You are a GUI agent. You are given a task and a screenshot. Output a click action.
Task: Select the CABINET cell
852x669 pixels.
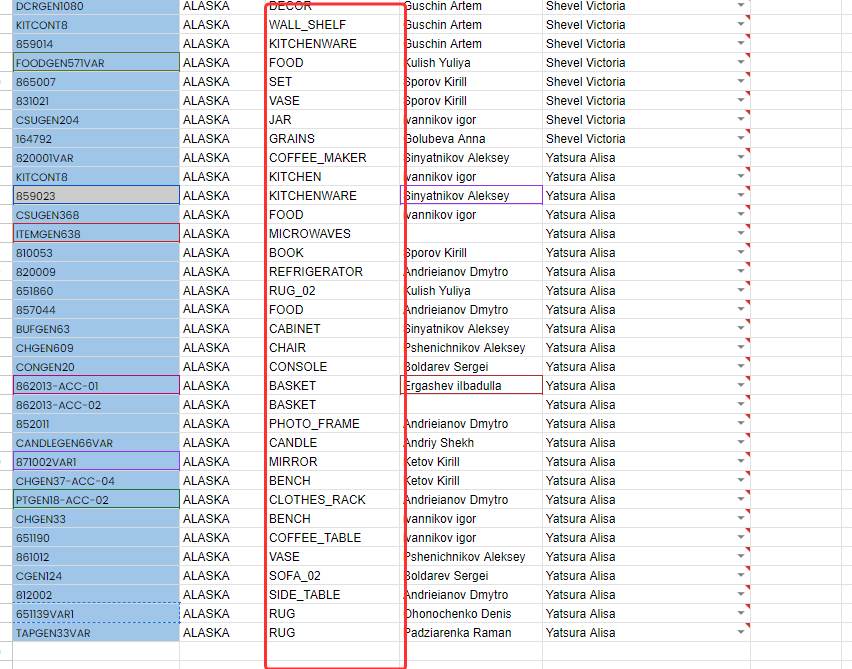click(332, 329)
